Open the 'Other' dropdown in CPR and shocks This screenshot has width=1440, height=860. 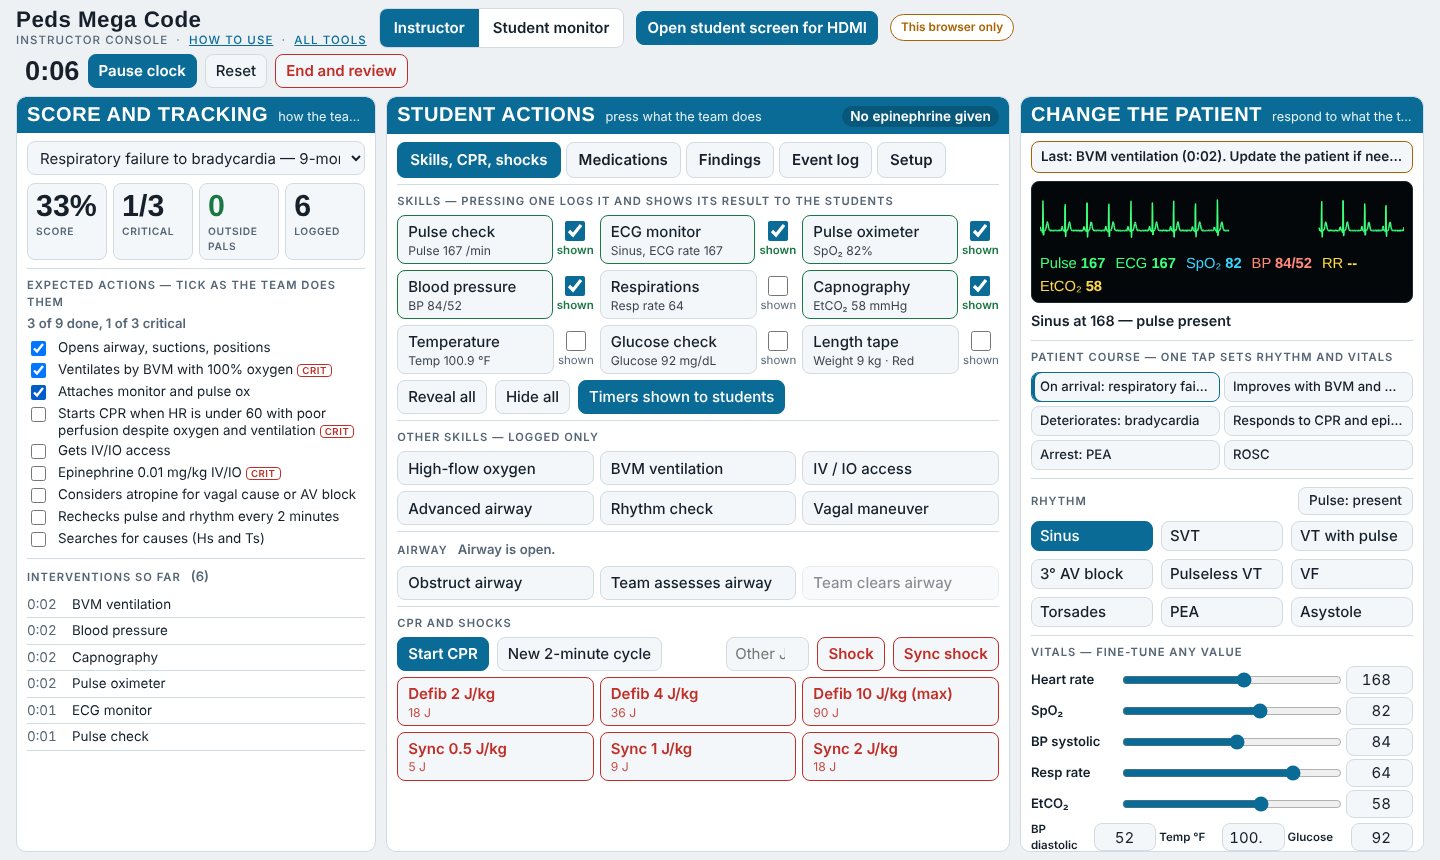[767, 654]
